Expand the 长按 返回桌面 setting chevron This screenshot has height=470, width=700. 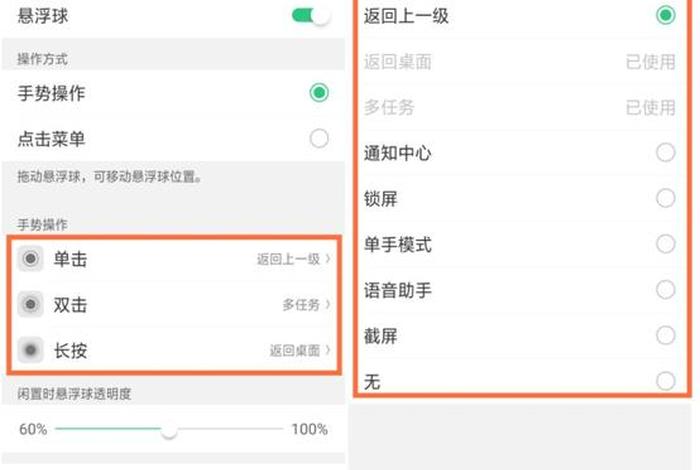(x=326, y=350)
